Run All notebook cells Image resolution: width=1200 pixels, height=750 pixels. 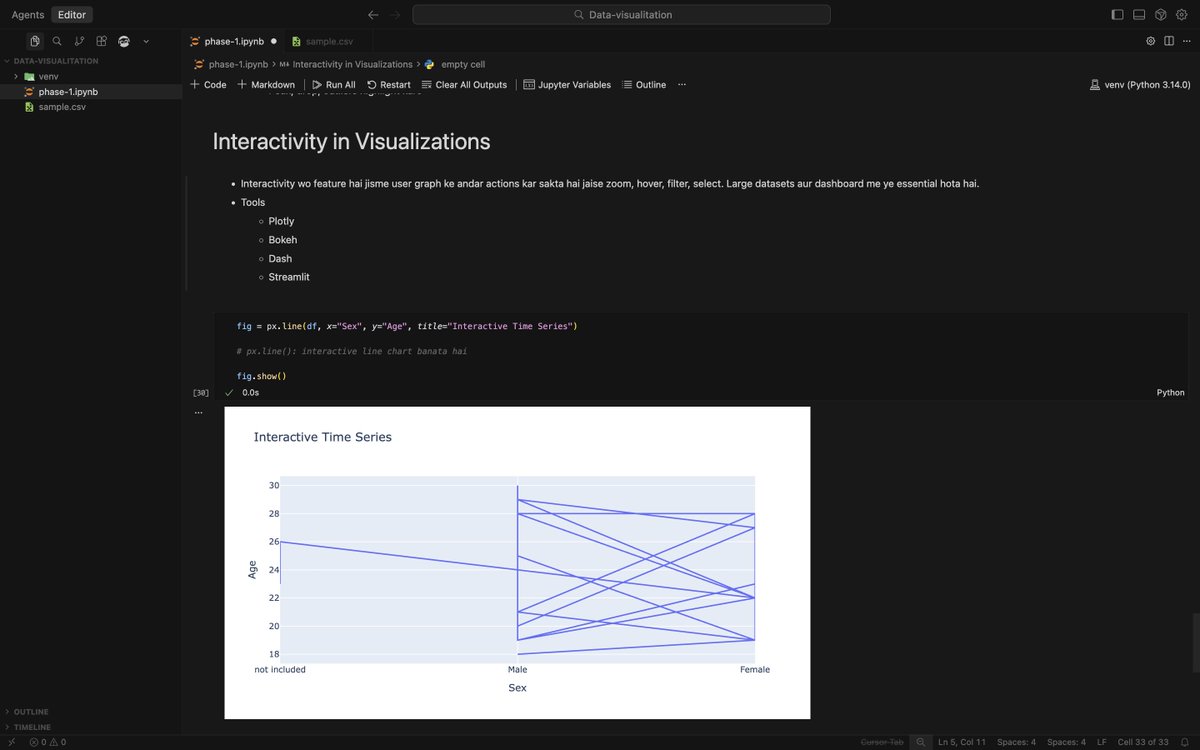334,85
